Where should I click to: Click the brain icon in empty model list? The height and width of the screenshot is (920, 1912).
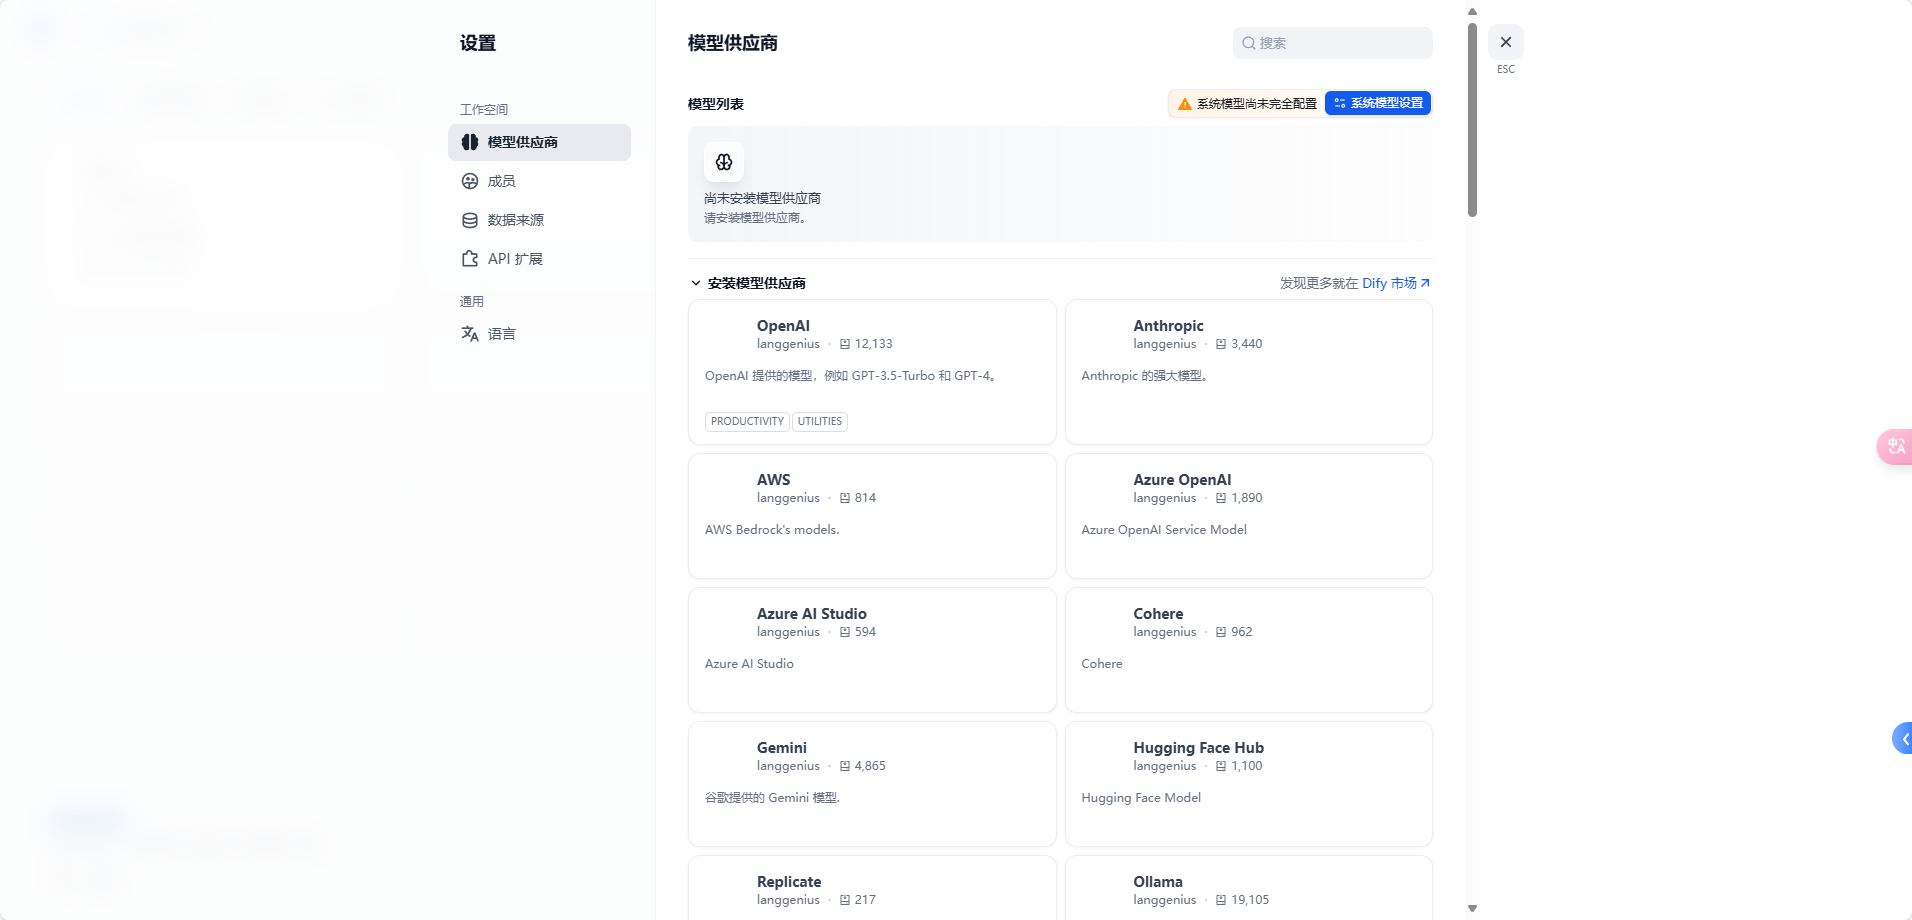724,162
